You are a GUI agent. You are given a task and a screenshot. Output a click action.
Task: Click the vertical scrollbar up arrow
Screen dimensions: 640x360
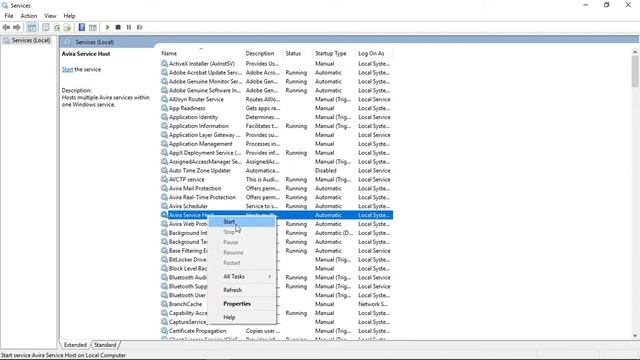pos(635,52)
